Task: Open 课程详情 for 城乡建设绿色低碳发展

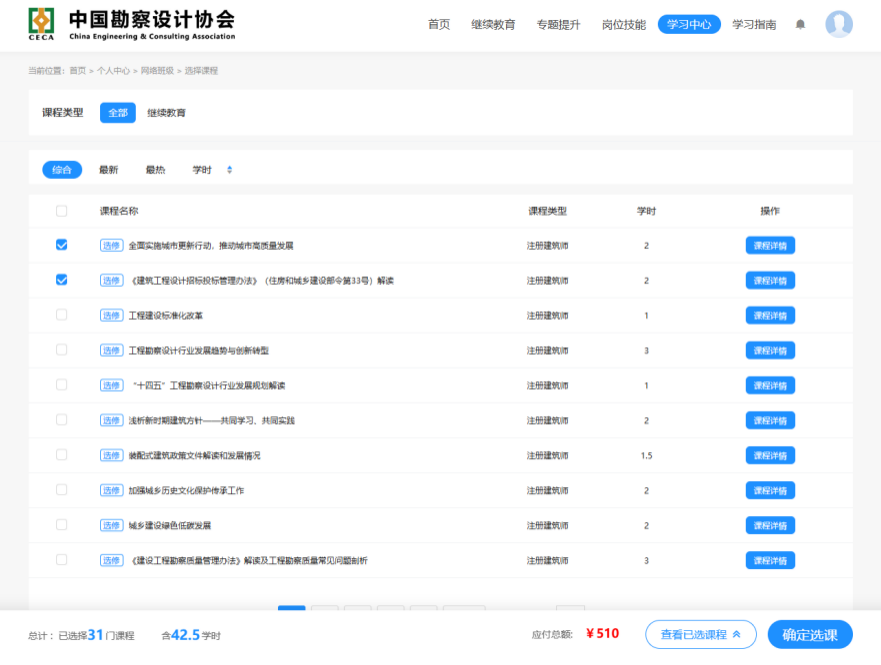Action: (x=770, y=525)
